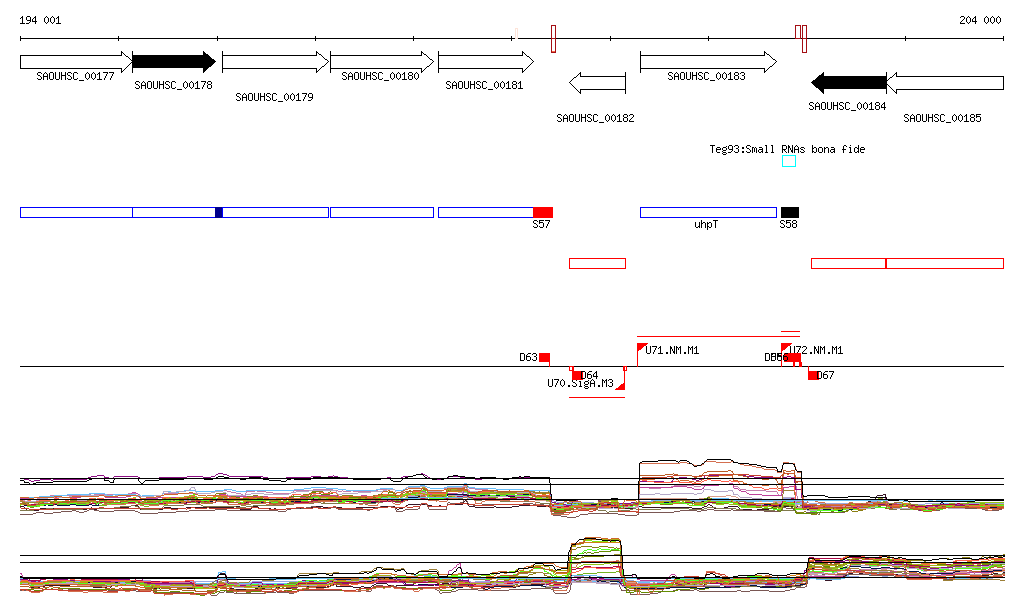This screenshot has width=1024, height=611.
Task: Click red rectangle on axis above SAOUHSC_00182
Action: tap(553, 39)
